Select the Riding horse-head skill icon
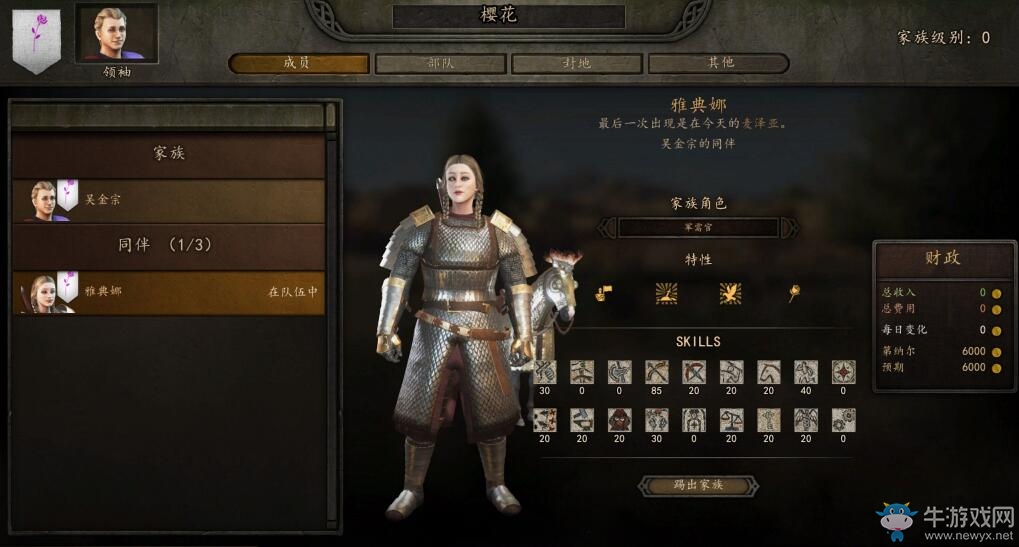Screen dimensions: 1019x547 [x=769, y=373]
